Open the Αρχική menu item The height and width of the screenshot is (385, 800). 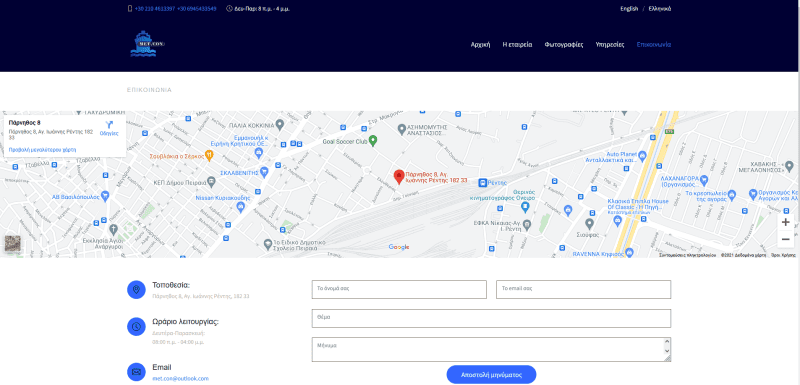tap(480, 44)
